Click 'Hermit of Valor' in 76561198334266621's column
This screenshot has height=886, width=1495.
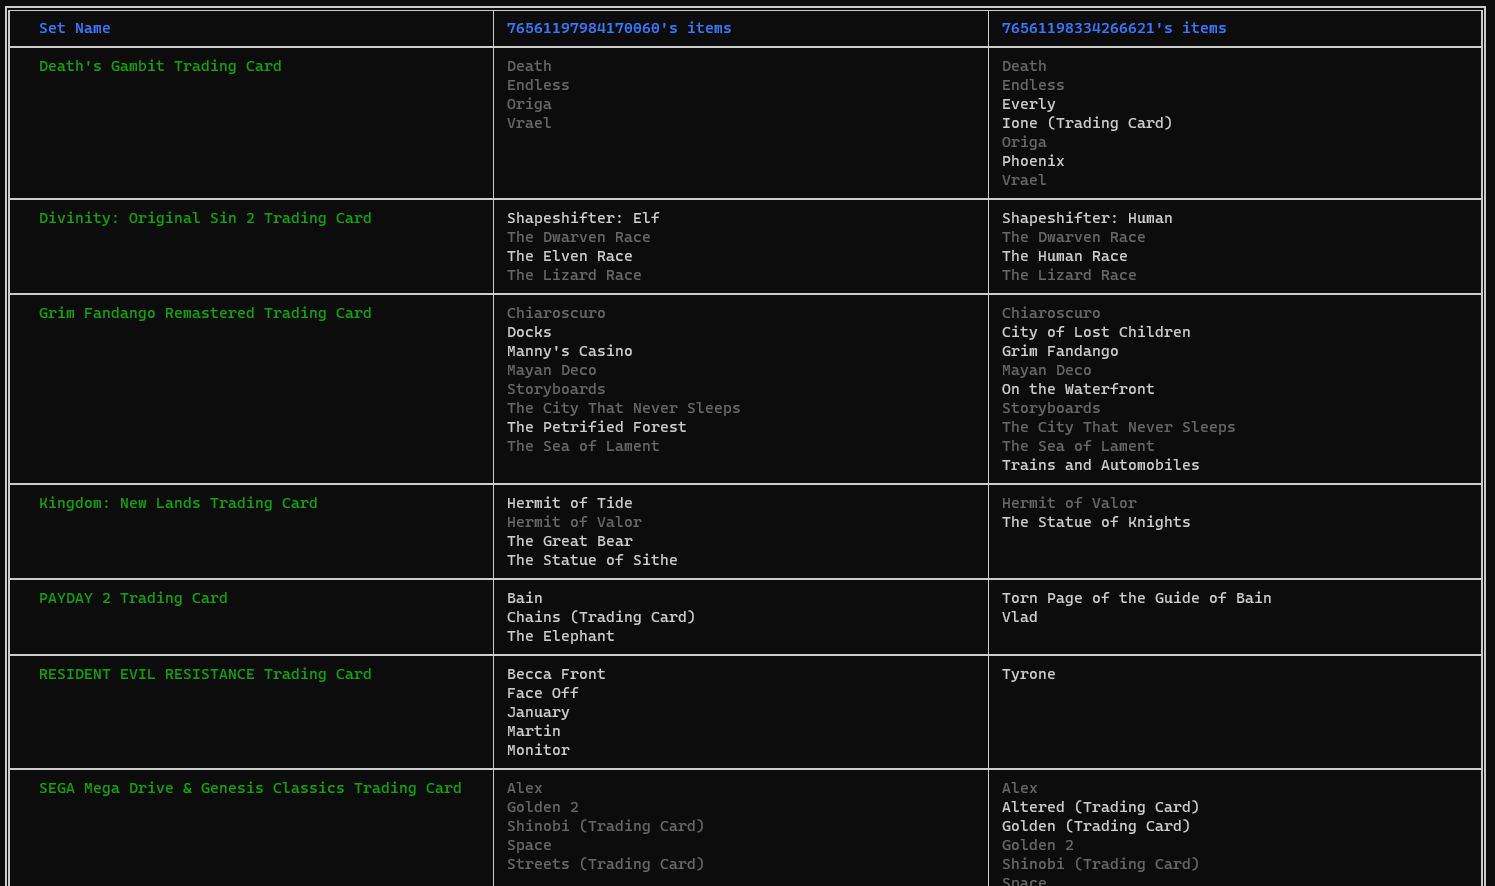[x=1069, y=503]
